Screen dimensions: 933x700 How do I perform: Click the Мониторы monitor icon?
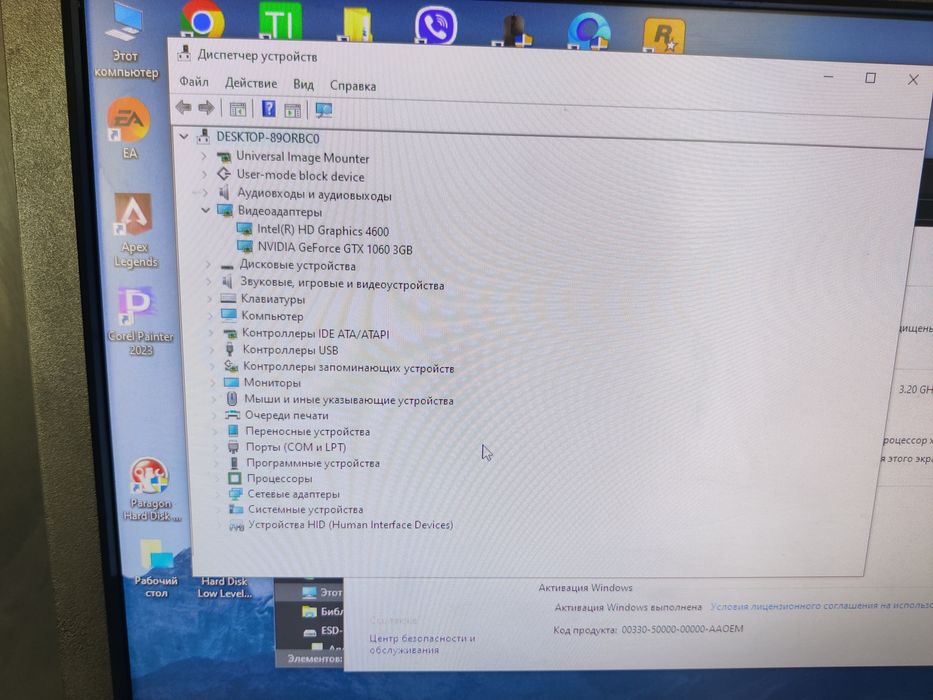click(231, 382)
